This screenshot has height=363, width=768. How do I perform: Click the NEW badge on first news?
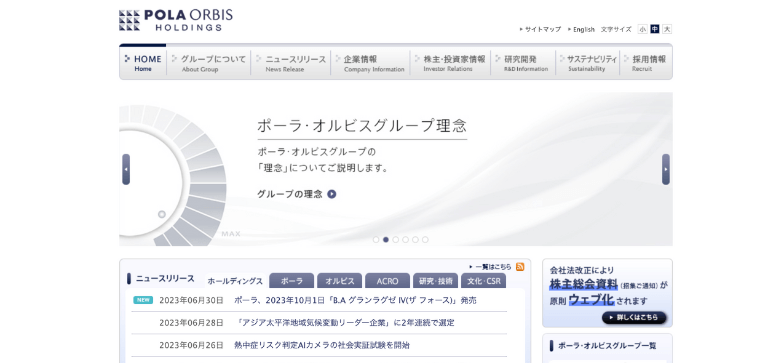[x=143, y=300]
